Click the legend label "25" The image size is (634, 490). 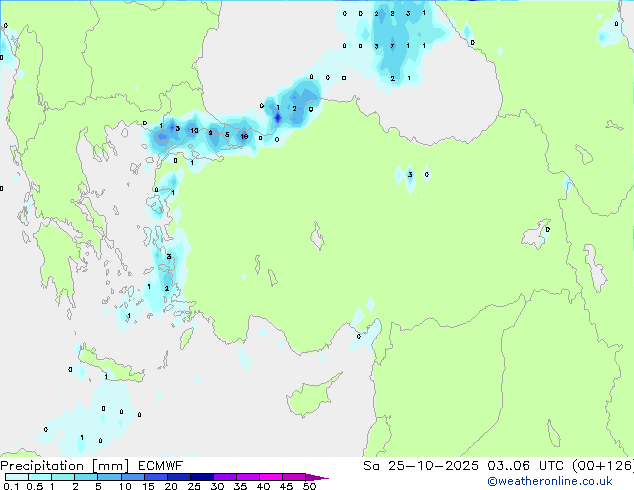(194, 486)
